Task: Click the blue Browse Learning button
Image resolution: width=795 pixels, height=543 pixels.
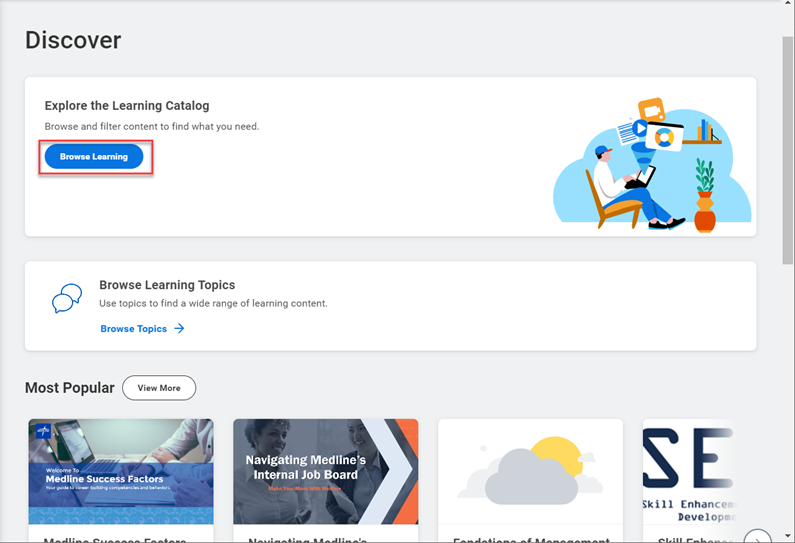Action: pos(94,157)
